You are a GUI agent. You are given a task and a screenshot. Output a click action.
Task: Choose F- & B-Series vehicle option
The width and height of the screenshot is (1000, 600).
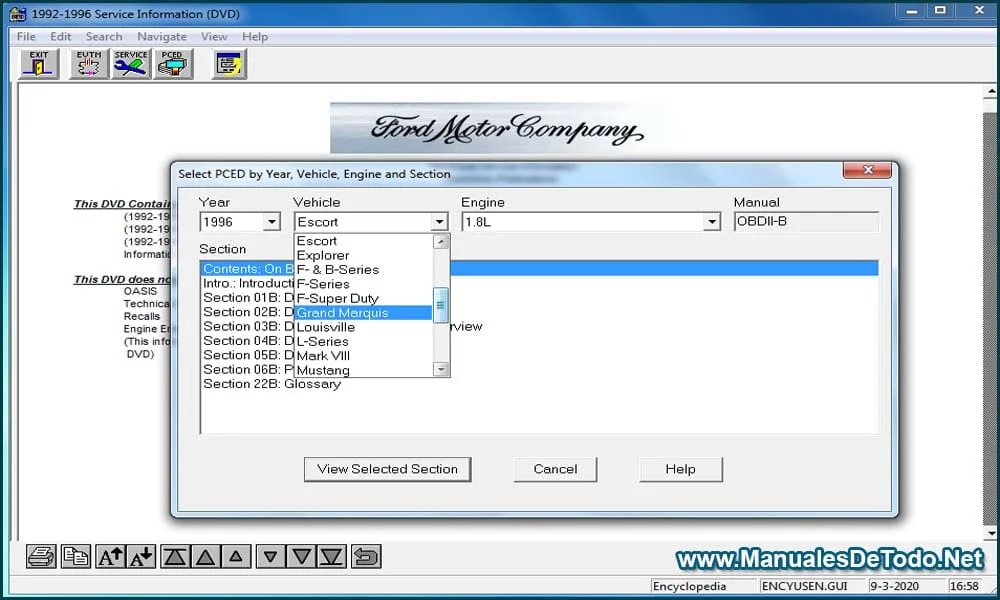click(363, 270)
